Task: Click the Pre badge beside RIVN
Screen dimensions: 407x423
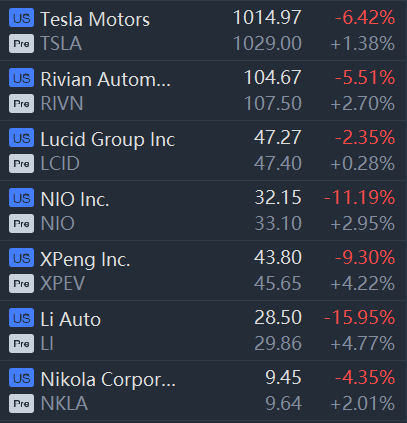Action: (x=21, y=104)
